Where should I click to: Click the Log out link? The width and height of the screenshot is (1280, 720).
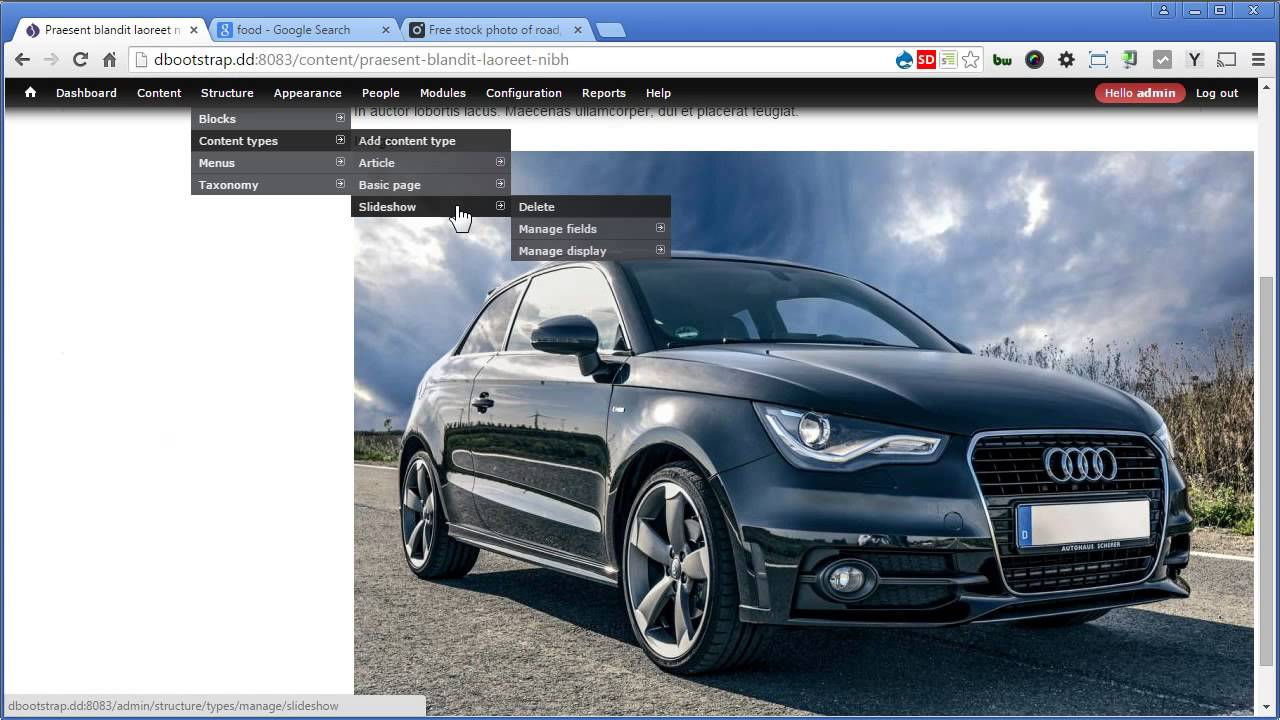click(1217, 93)
